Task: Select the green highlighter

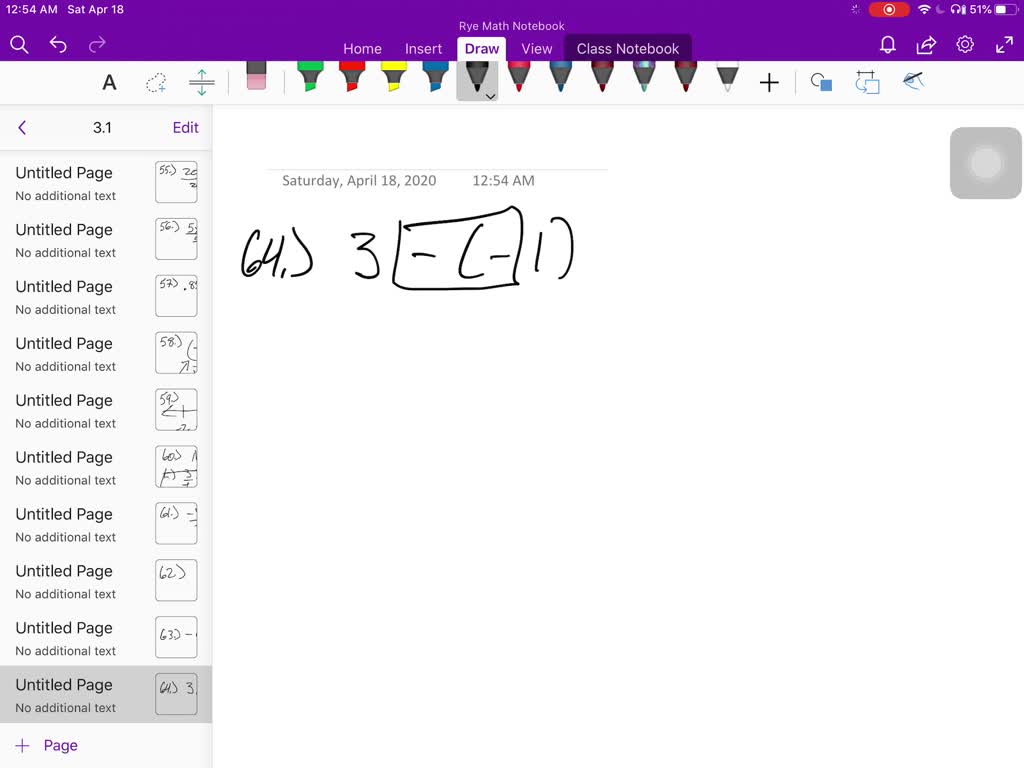Action: pos(310,78)
